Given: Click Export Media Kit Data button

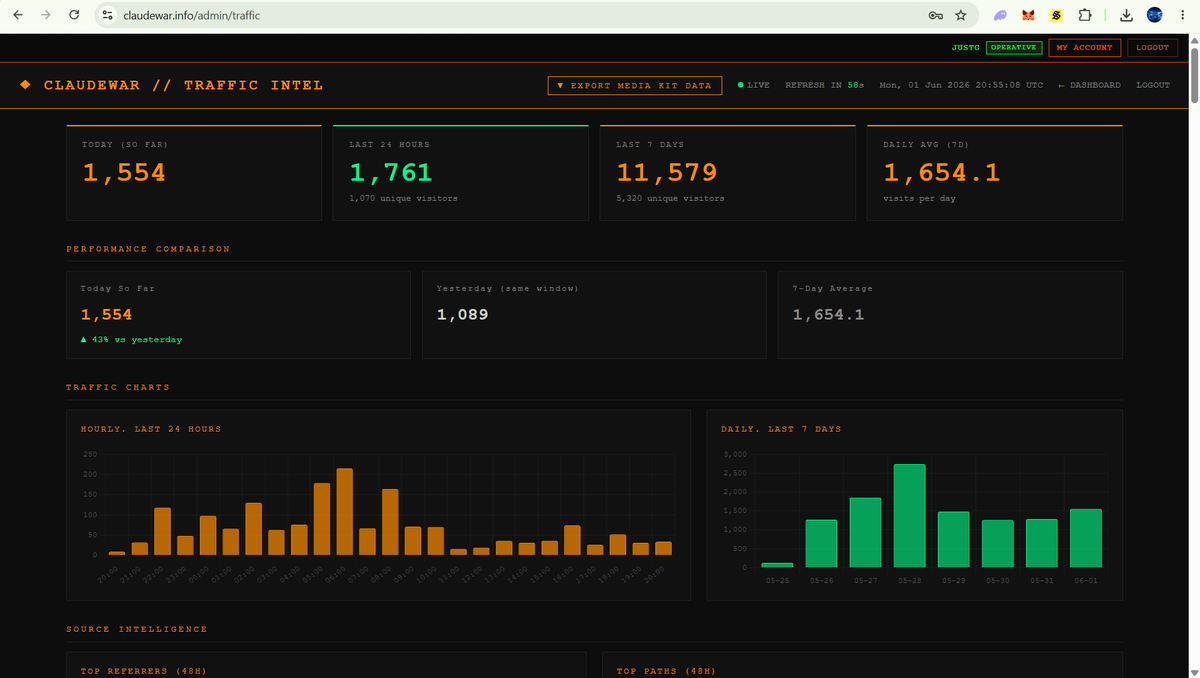Looking at the screenshot, I should (x=635, y=85).
